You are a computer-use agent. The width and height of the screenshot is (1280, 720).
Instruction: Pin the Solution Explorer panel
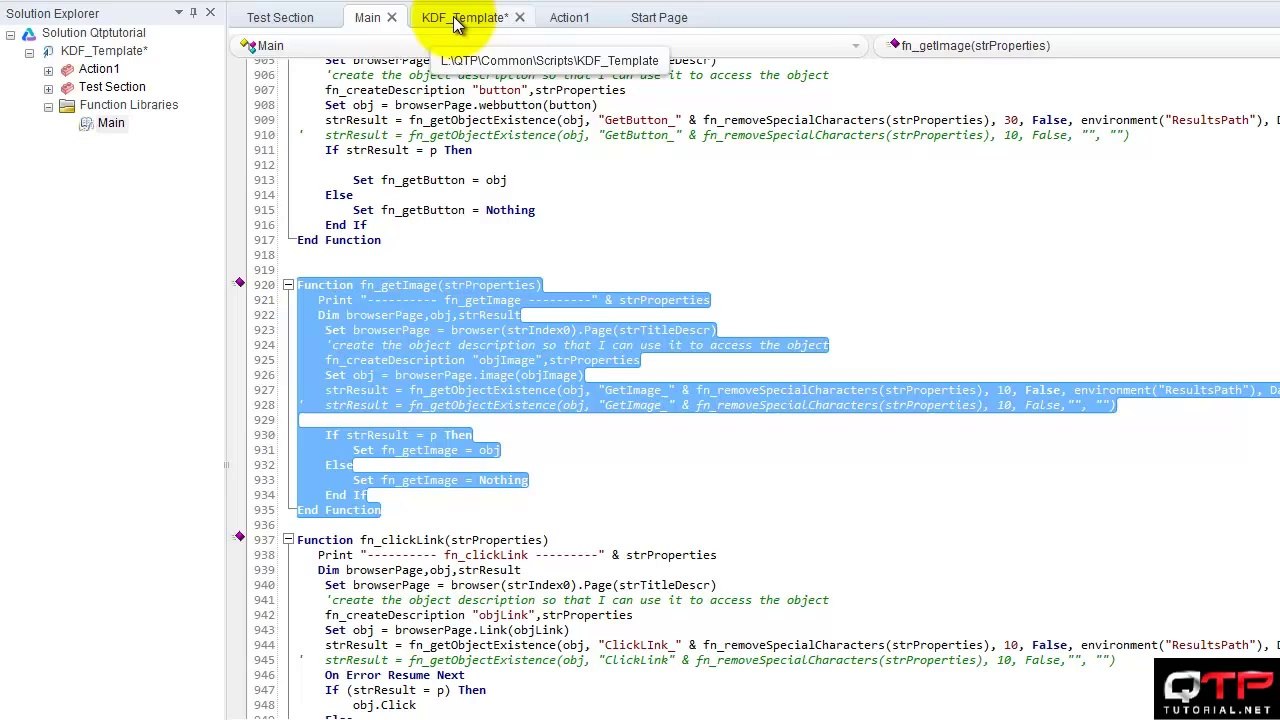pos(193,13)
